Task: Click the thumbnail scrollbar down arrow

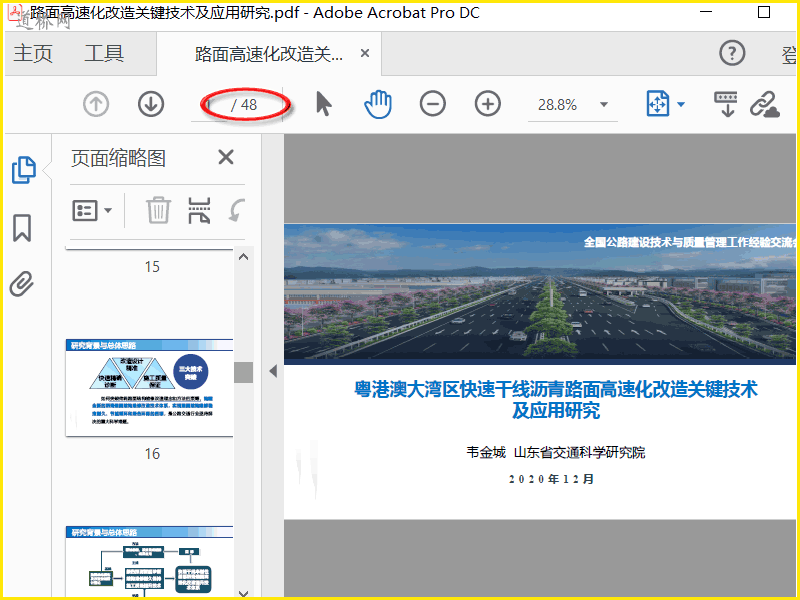Action: point(243,593)
